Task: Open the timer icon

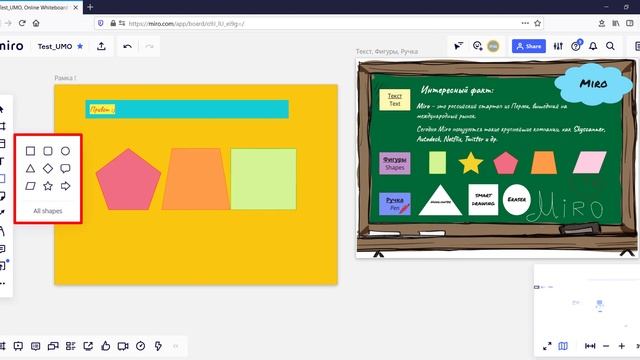Action: click(140, 346)
